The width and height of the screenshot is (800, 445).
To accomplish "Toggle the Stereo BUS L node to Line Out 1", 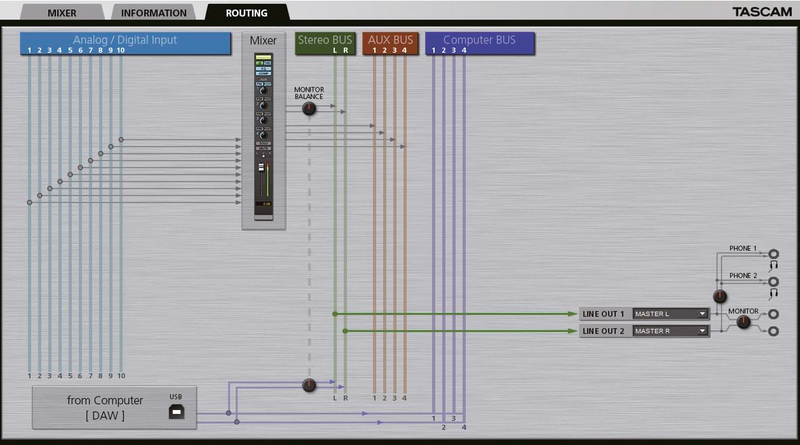I will (335, 314).
